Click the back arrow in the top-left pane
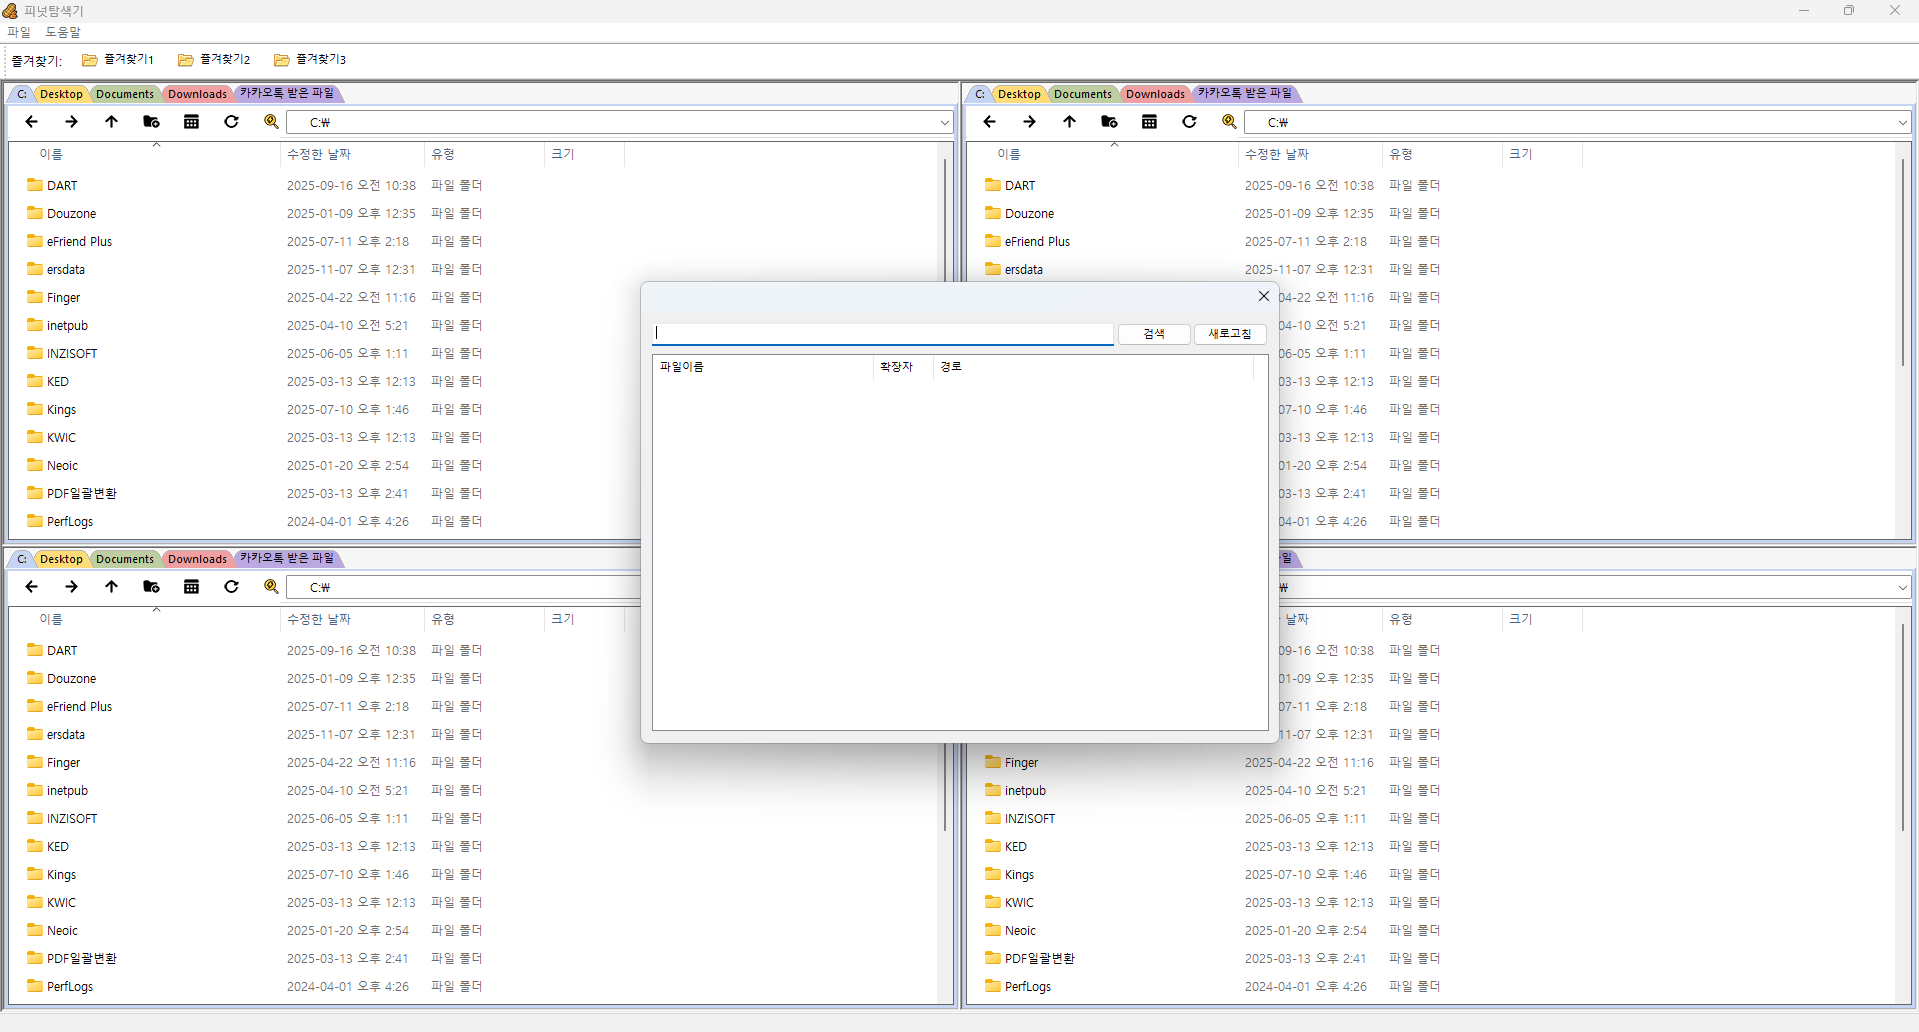The image size is (1919, 1032). pos(32,122)
